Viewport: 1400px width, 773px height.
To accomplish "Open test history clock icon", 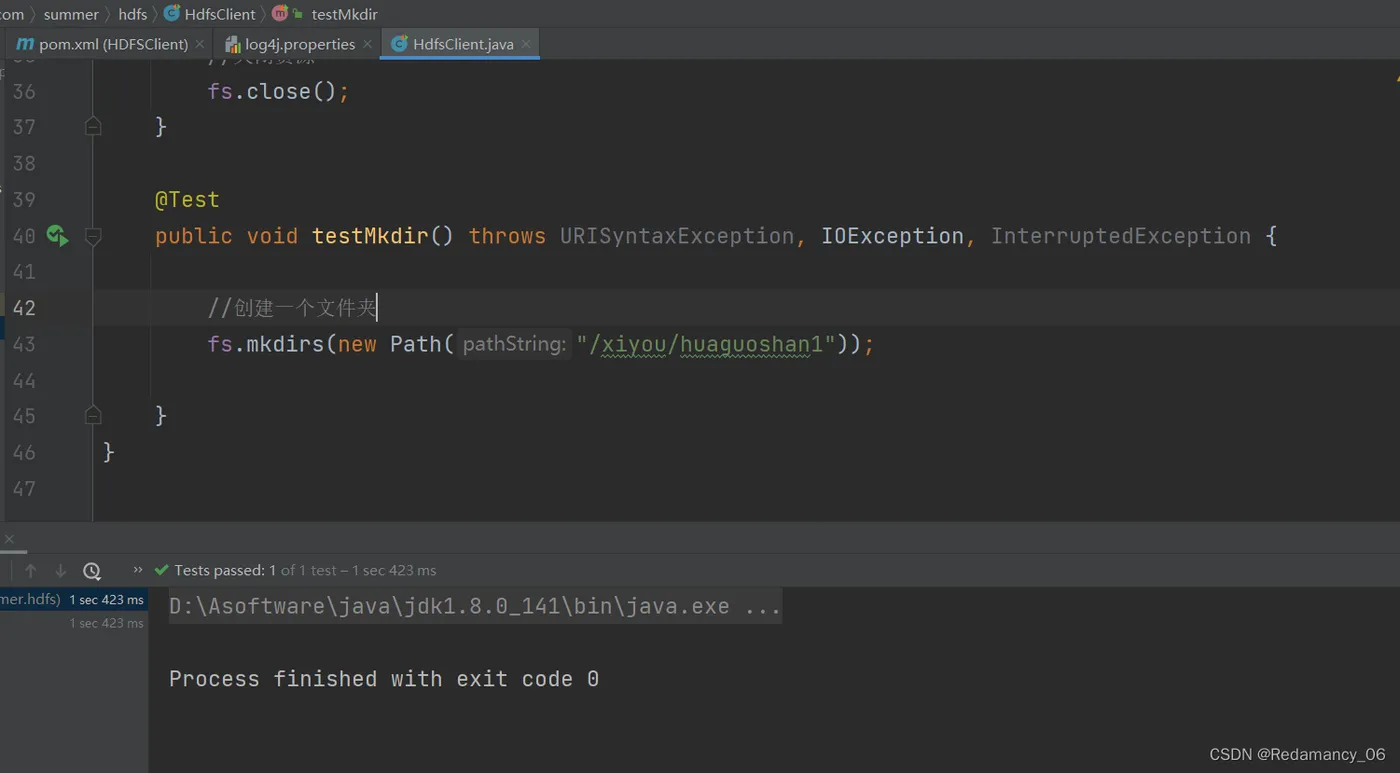I will tap(92, 570).
